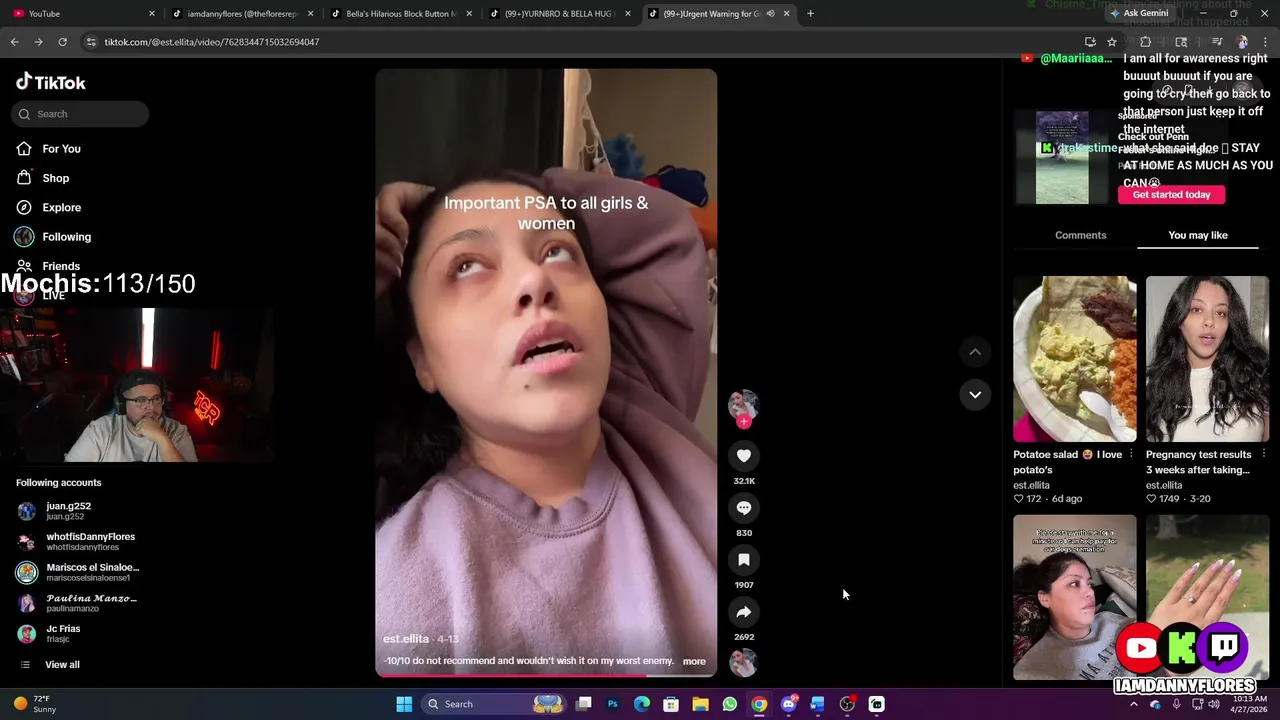The image size is (1280, 720).
Task: Seek the video using the red progress bar
Action: [546, 675]
